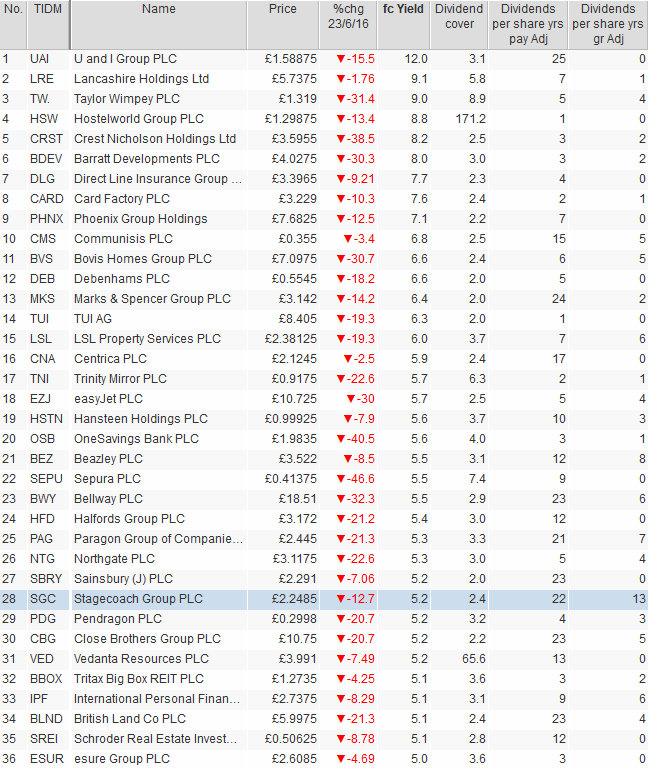The height and width of the screenshot is (769, 648).
Task: Click Dividends per share yrs gr Adj header
Action: 608,25
